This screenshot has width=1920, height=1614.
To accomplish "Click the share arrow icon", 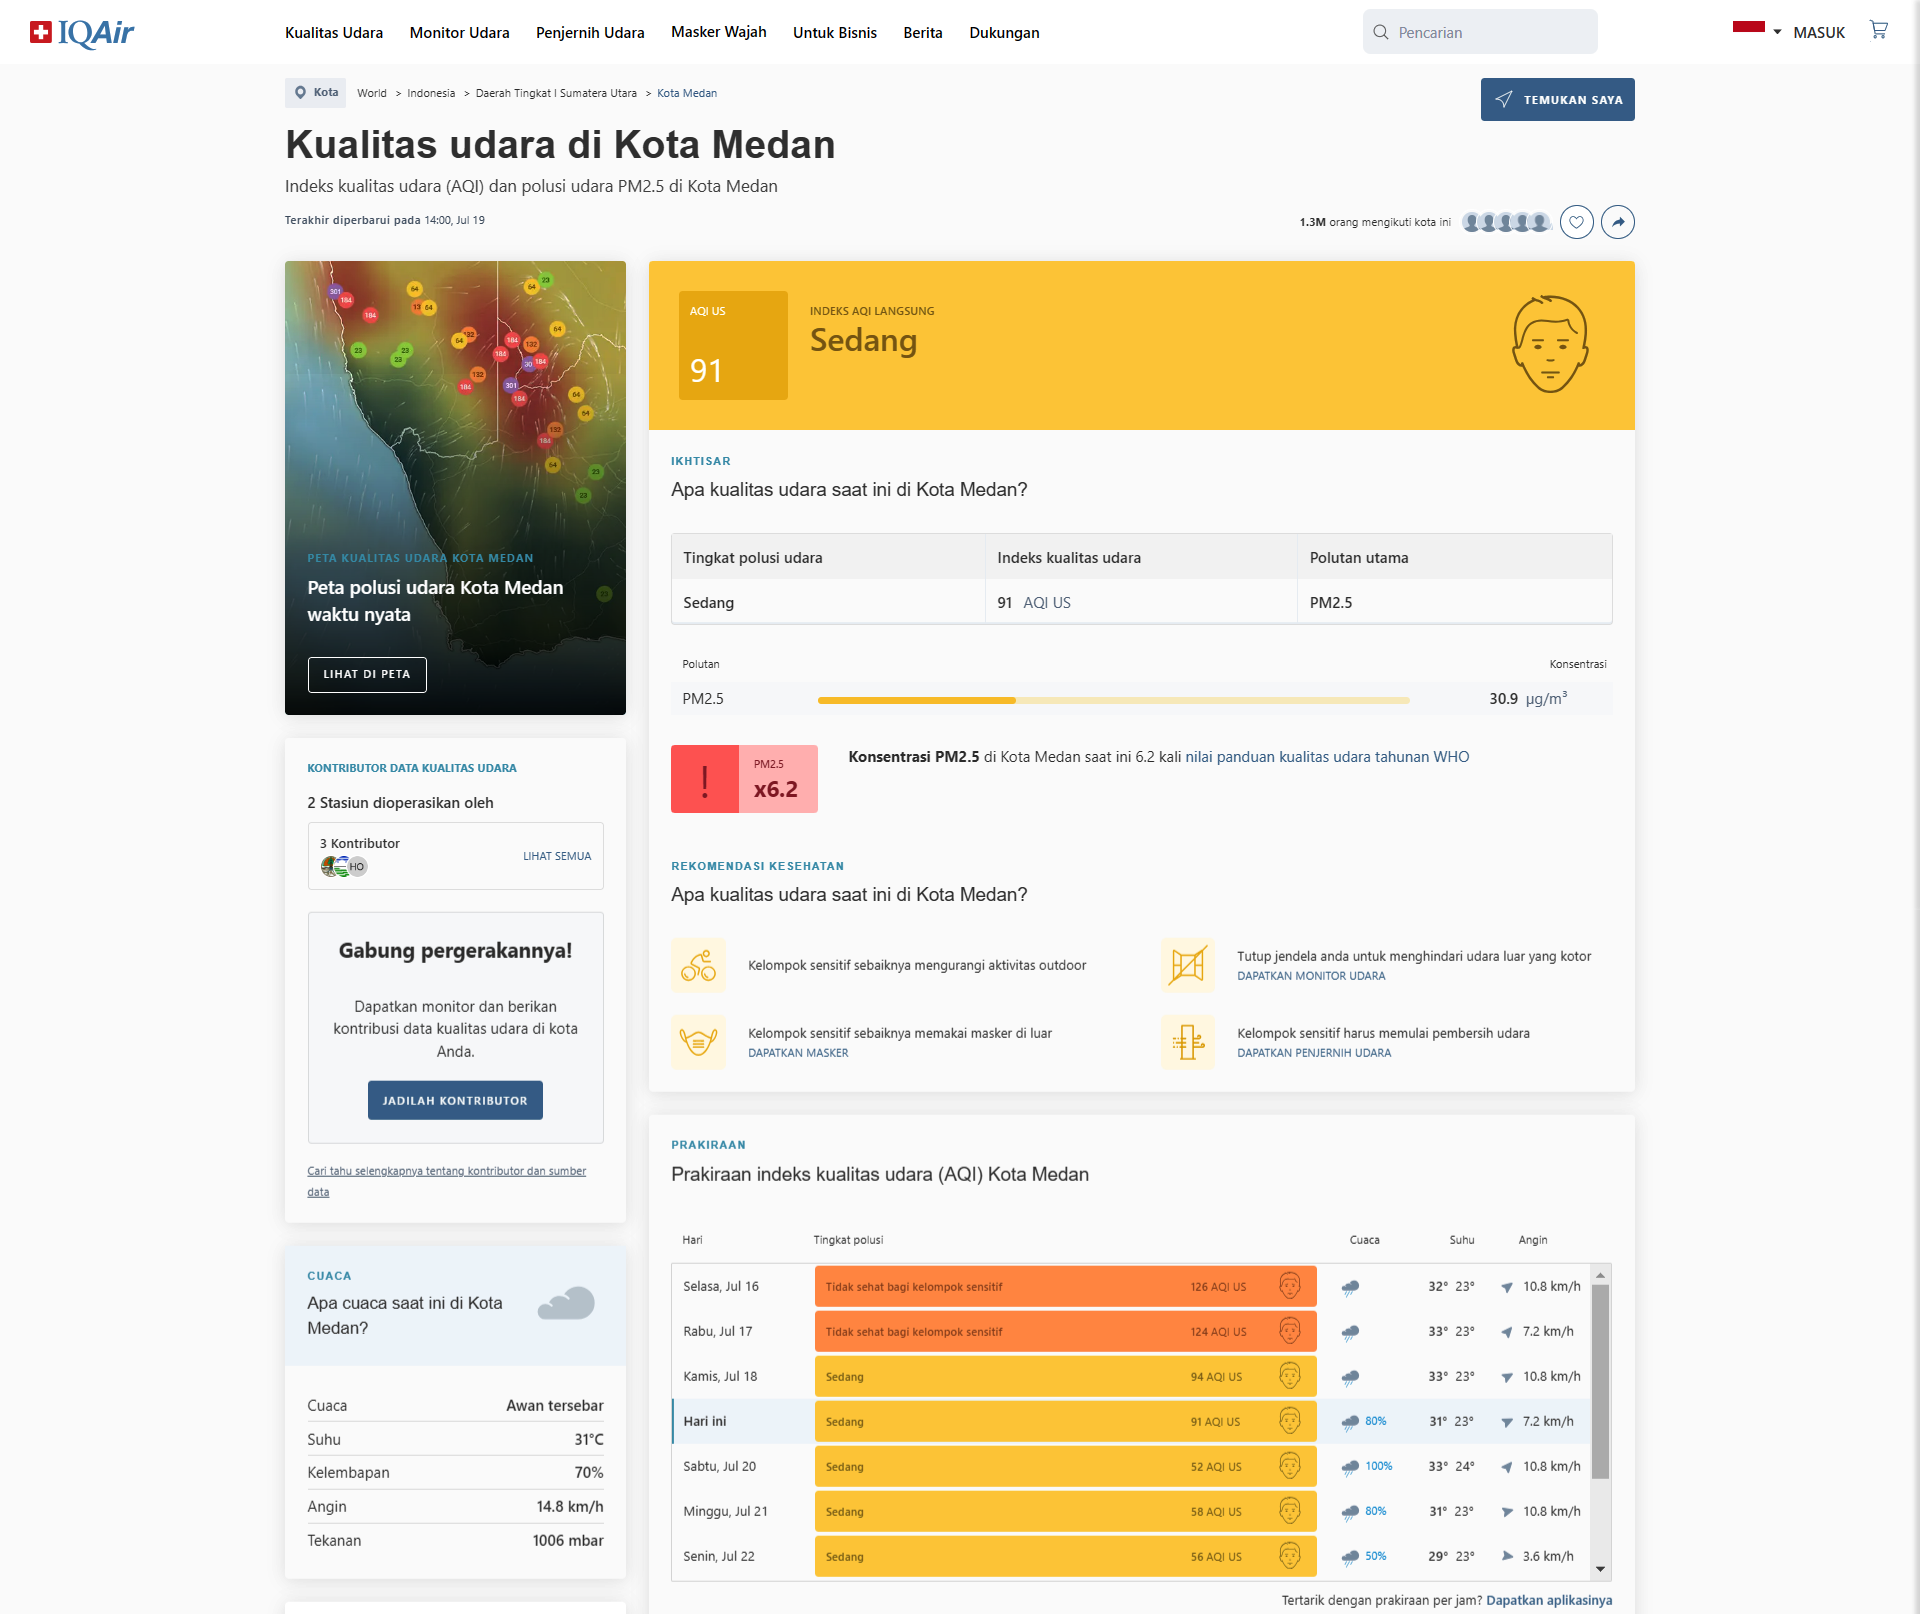I will [x=1618, y=222].
